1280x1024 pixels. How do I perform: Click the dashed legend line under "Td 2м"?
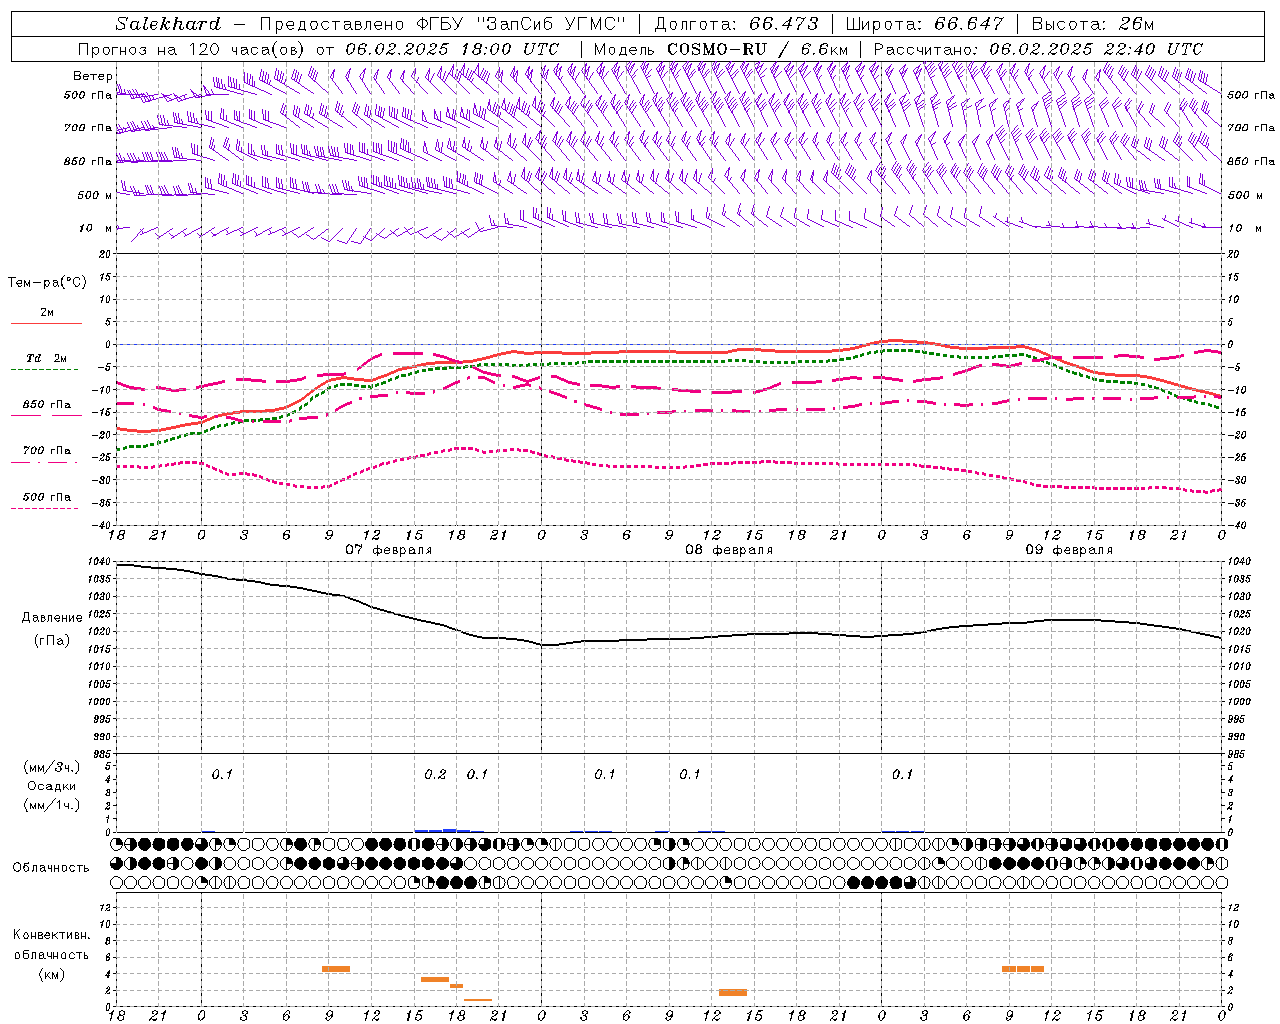(45, 370)
